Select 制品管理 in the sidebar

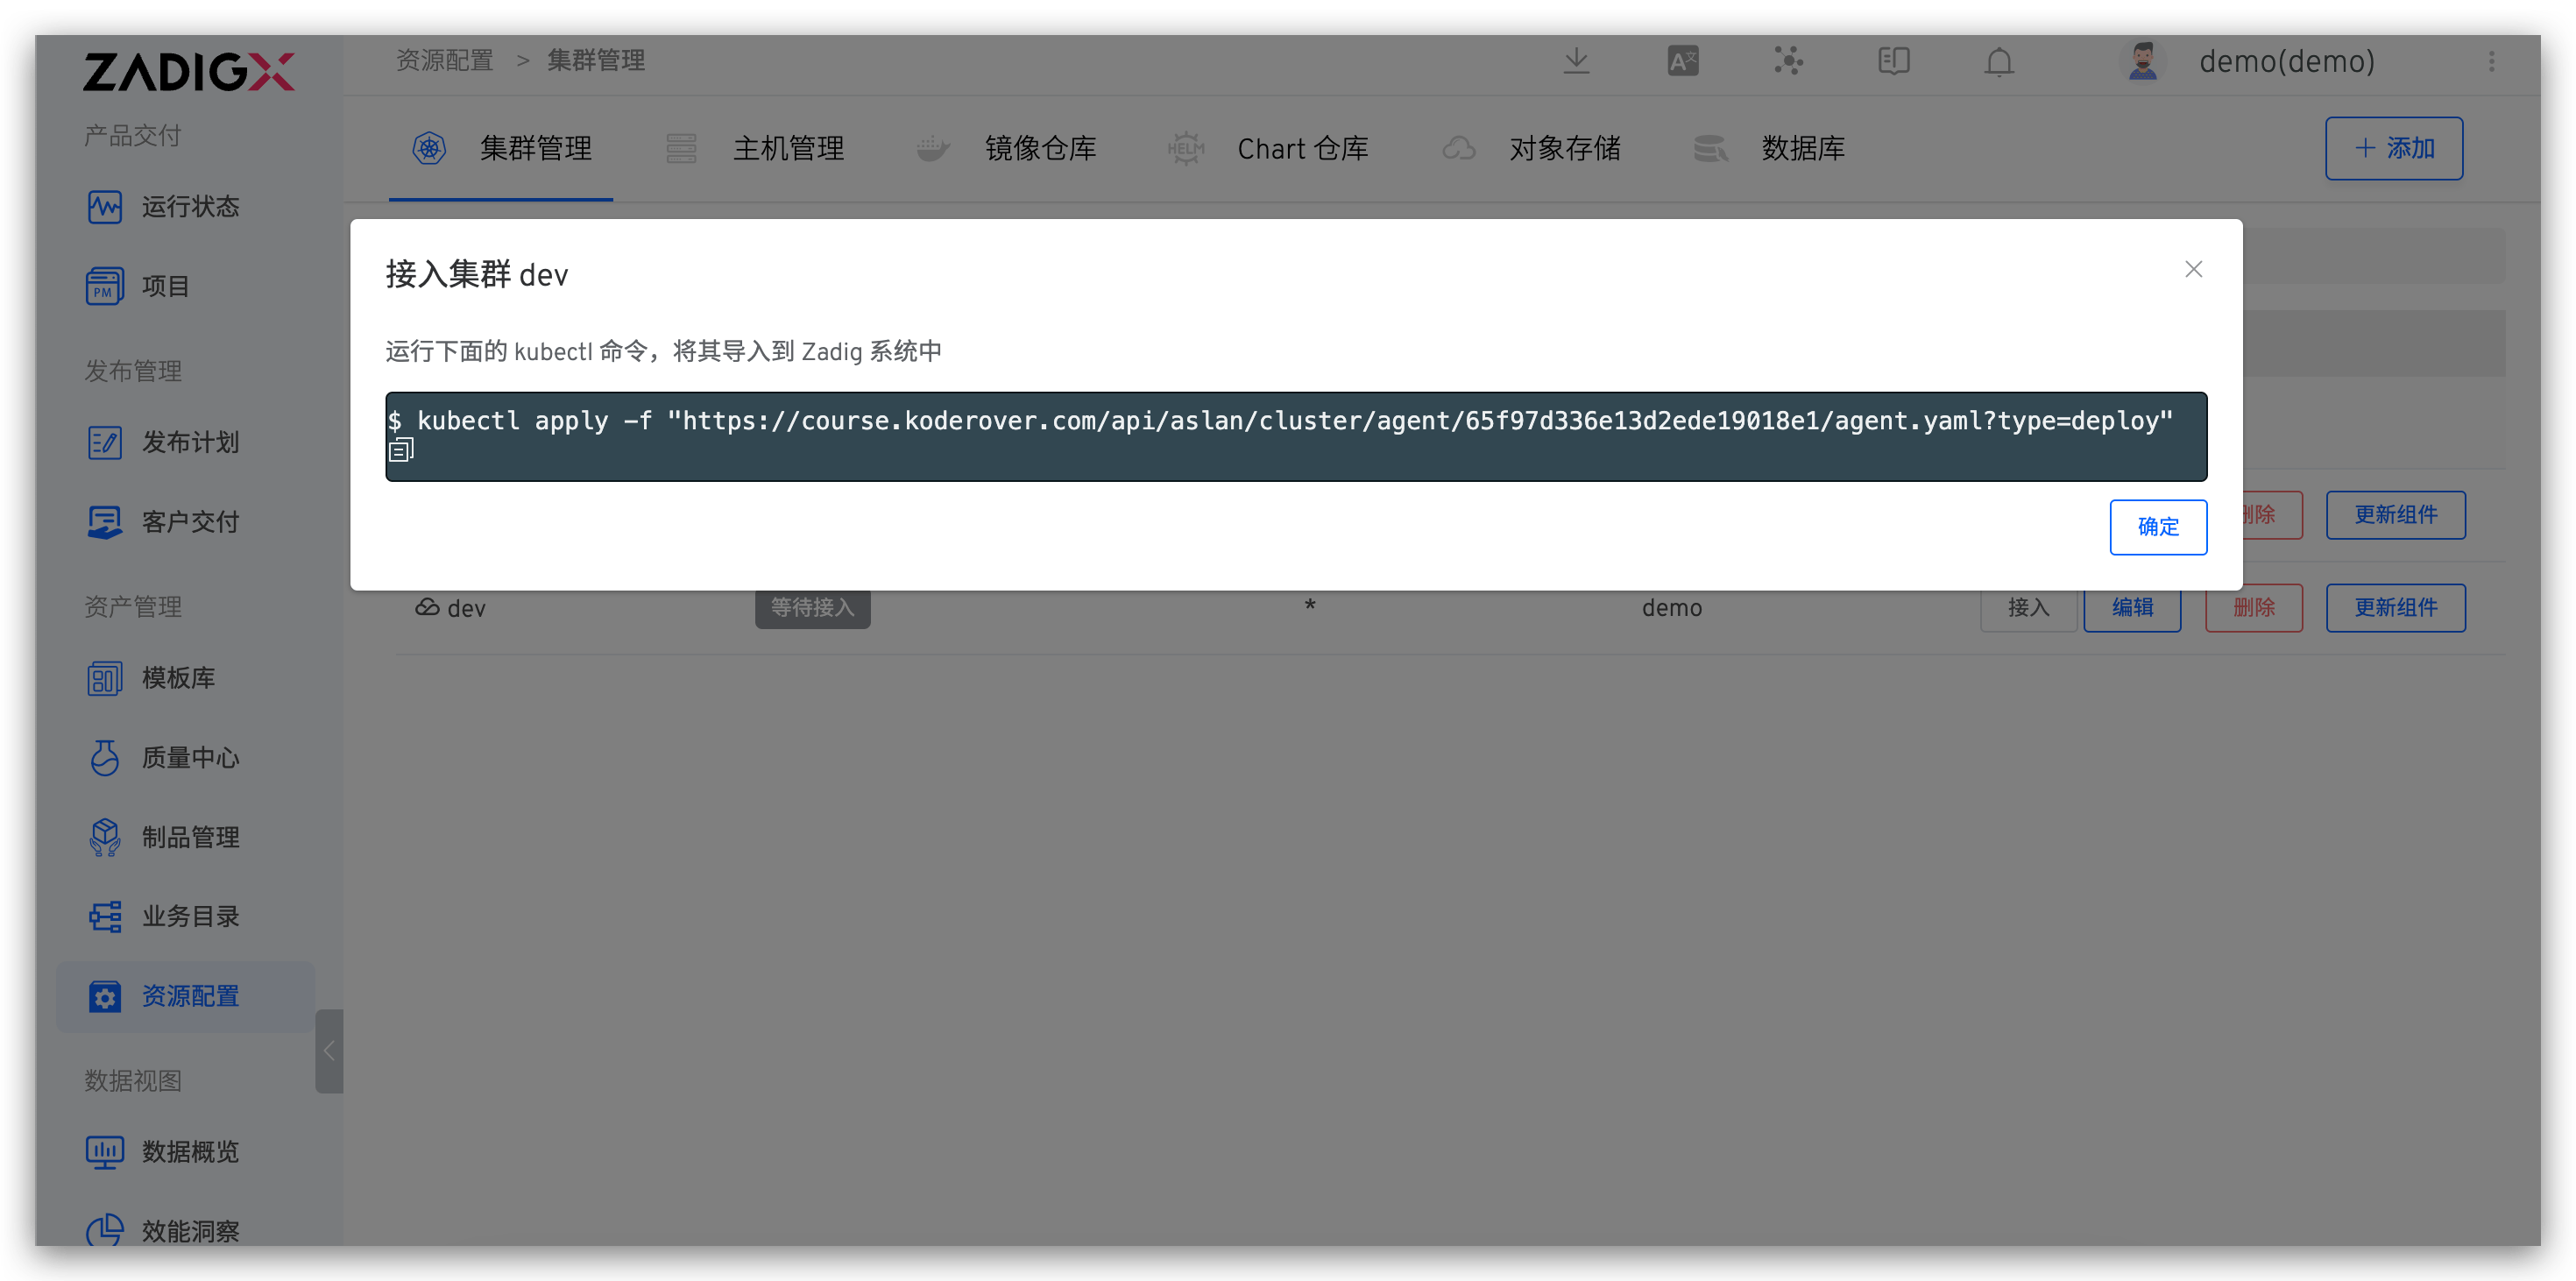pyautogui.click(x=190, y=837)
